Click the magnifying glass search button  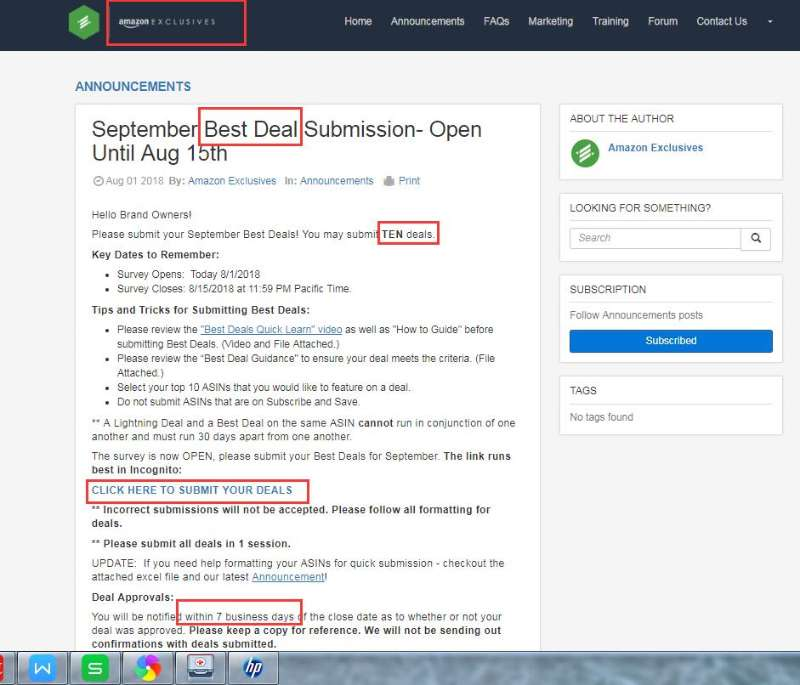point(756,238)
